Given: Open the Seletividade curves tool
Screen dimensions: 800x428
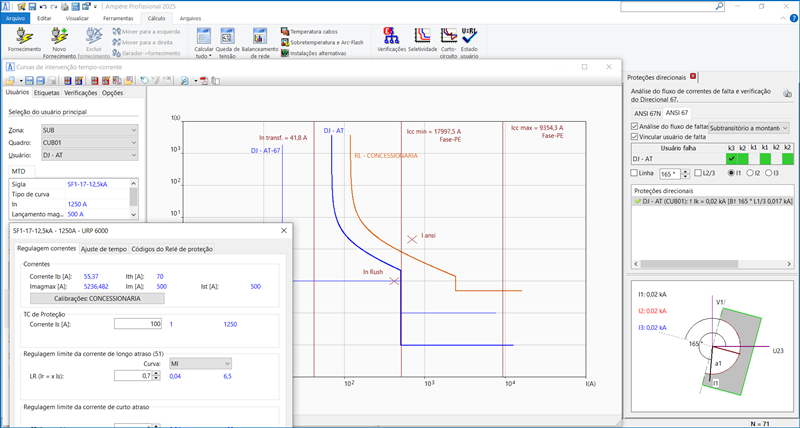Looking at the screenshot, I should coord(423,37).
